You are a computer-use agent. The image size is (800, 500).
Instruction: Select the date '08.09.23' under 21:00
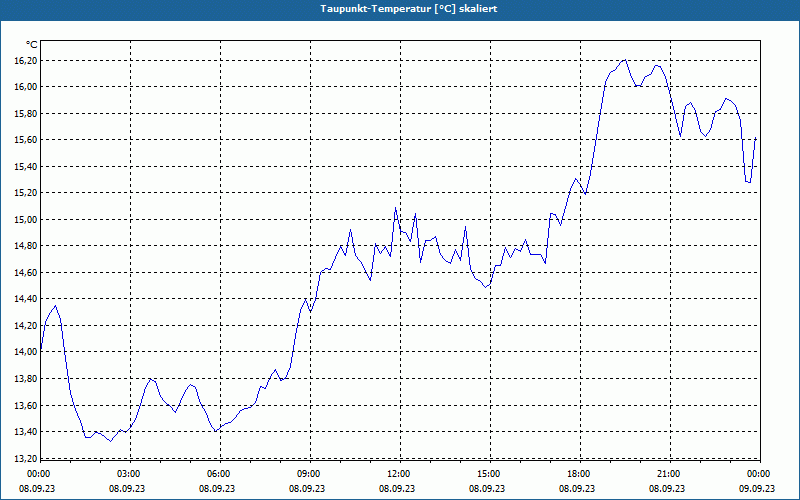tap(667, 488)
